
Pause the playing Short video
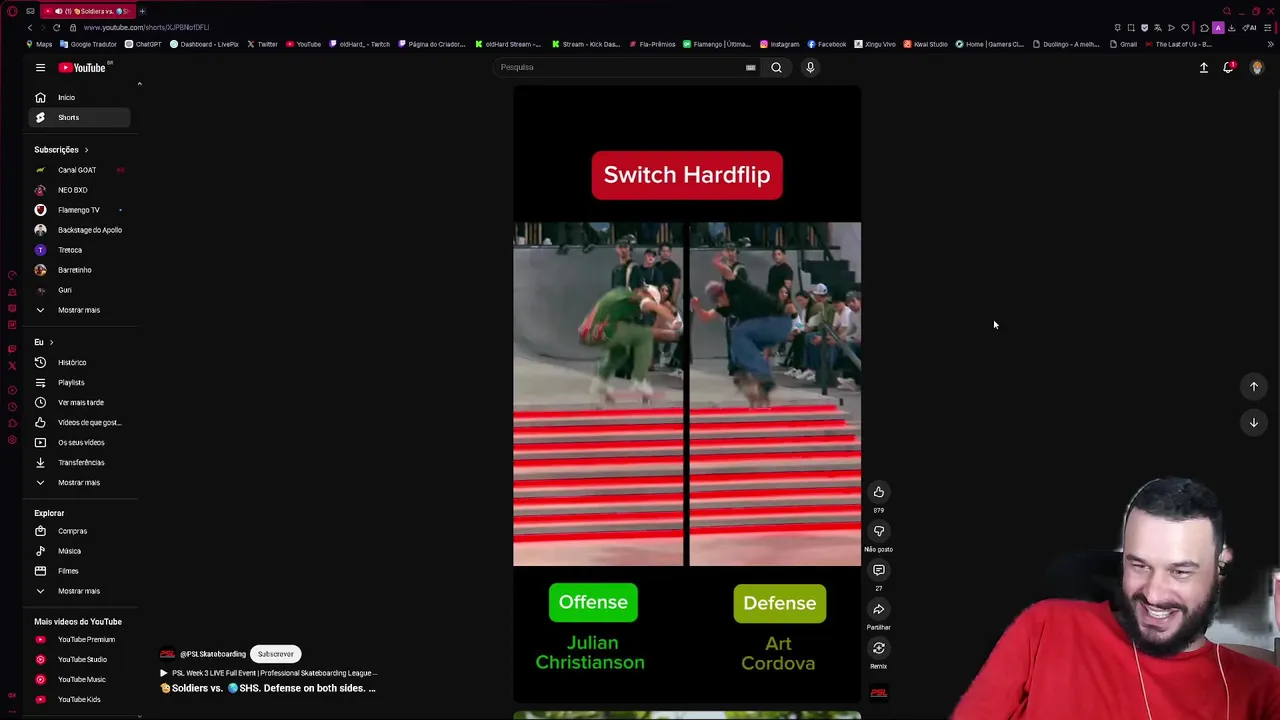[687, 394]
